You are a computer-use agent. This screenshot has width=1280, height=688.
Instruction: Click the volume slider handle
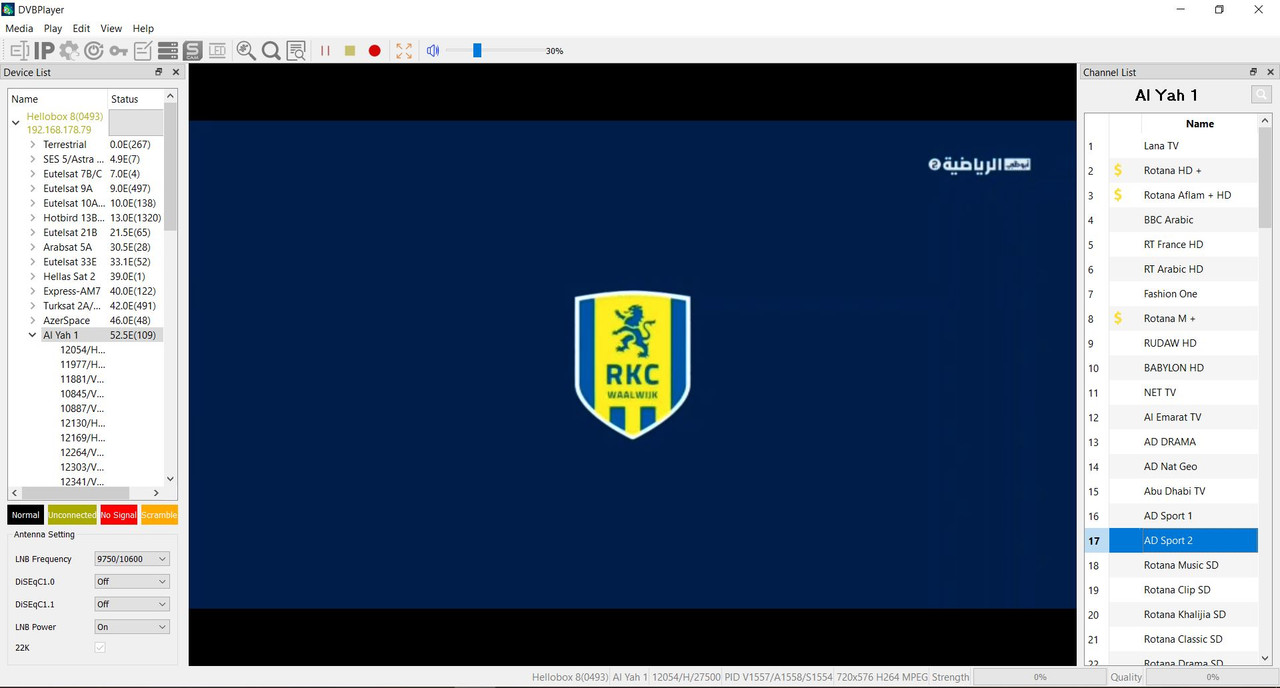(477, 50)
